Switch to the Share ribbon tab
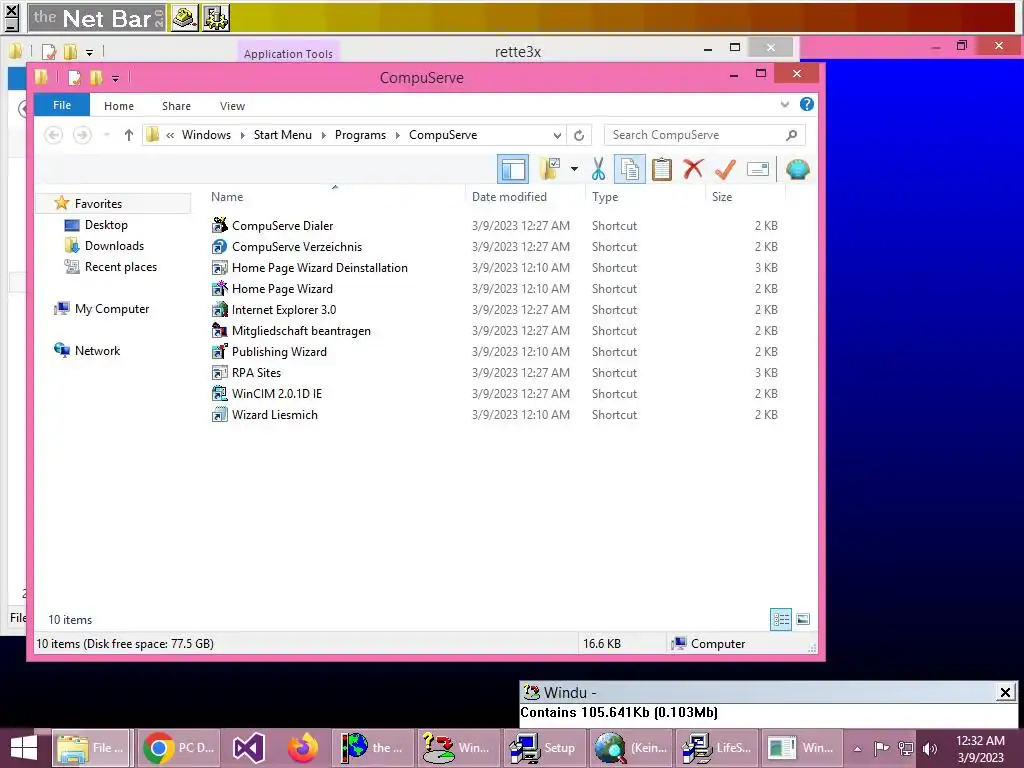This screenshot has height=768, width=1024. tap(176, 106)
